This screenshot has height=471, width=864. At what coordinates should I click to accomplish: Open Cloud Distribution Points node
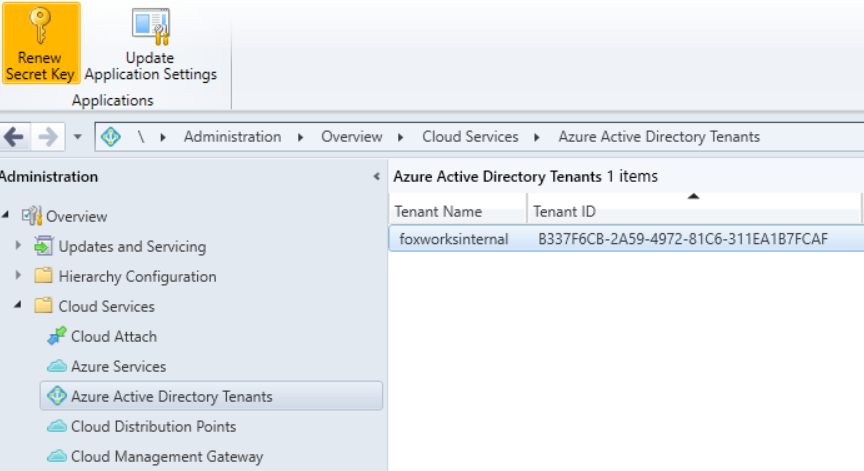(153, 426)
